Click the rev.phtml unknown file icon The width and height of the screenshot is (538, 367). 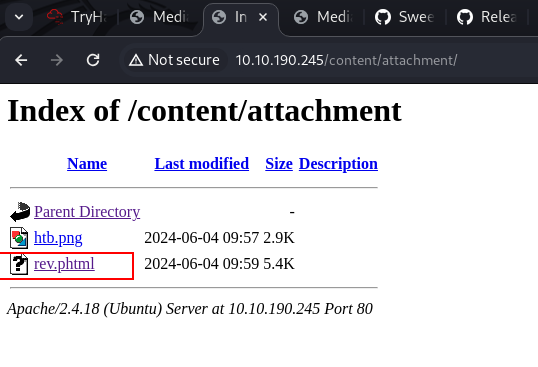[19, 264]
